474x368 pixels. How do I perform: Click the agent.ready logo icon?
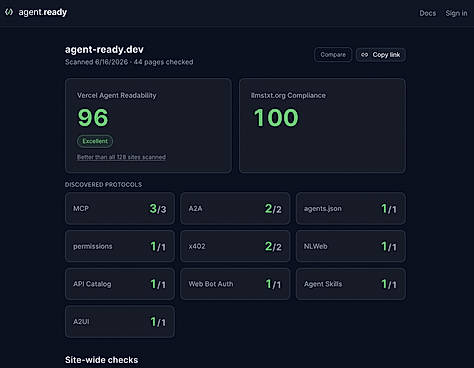9,12
